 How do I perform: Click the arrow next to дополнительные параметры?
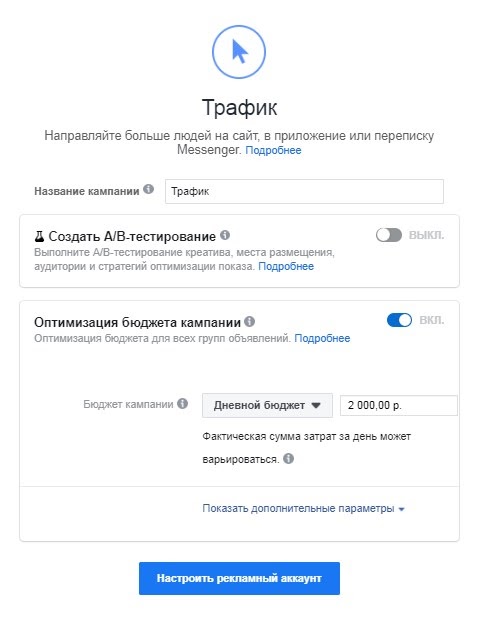click(x=401, y=509)
